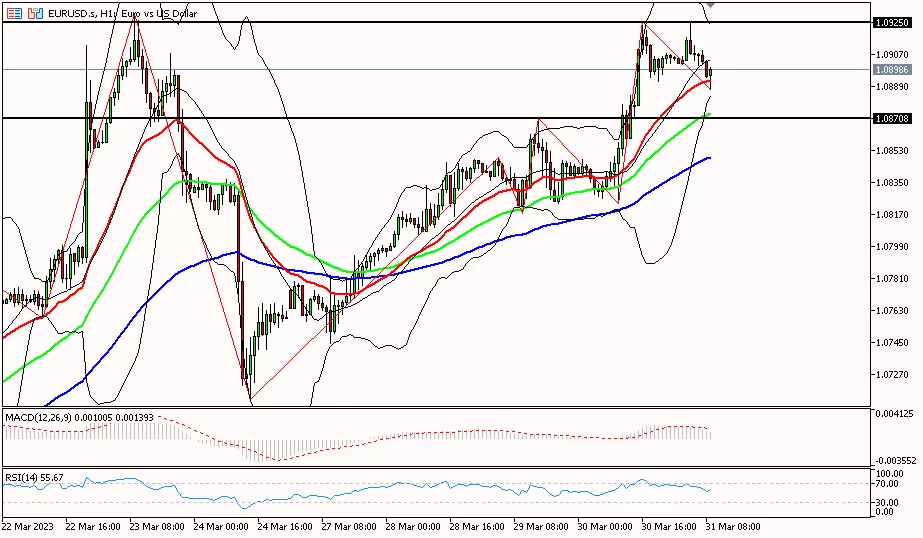Select the 1.08708 support level label
The image size is (923, 538).
pyautogui.click(x=892, y=118)
